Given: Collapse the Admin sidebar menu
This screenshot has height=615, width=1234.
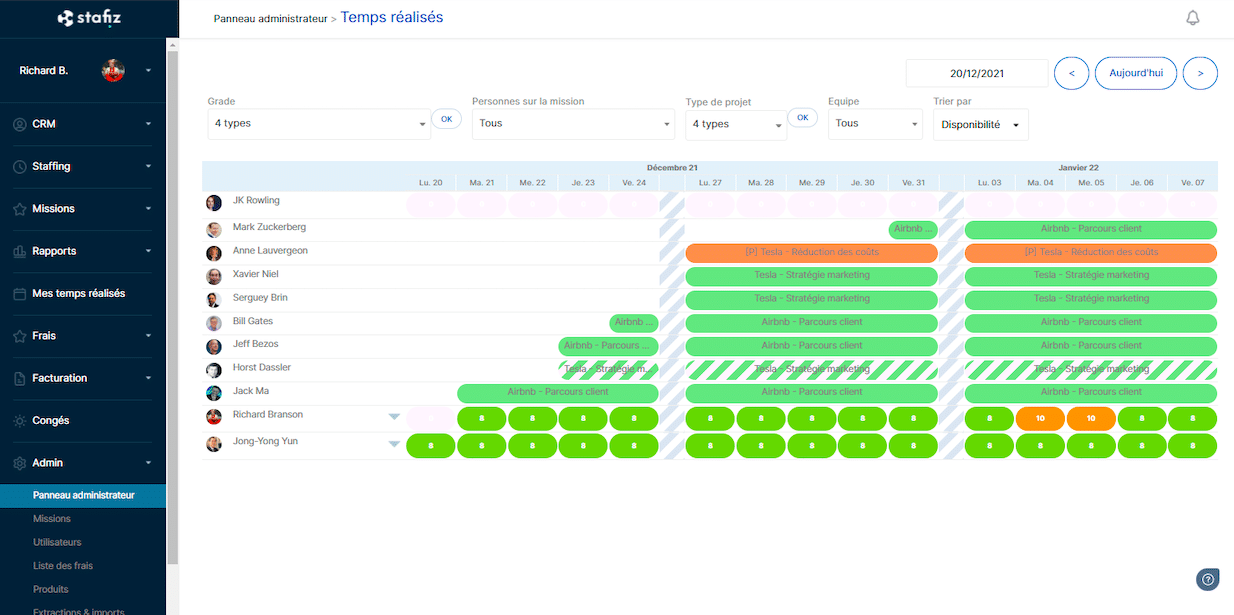Looking at the screenshot, I should (x=148, y=463).
